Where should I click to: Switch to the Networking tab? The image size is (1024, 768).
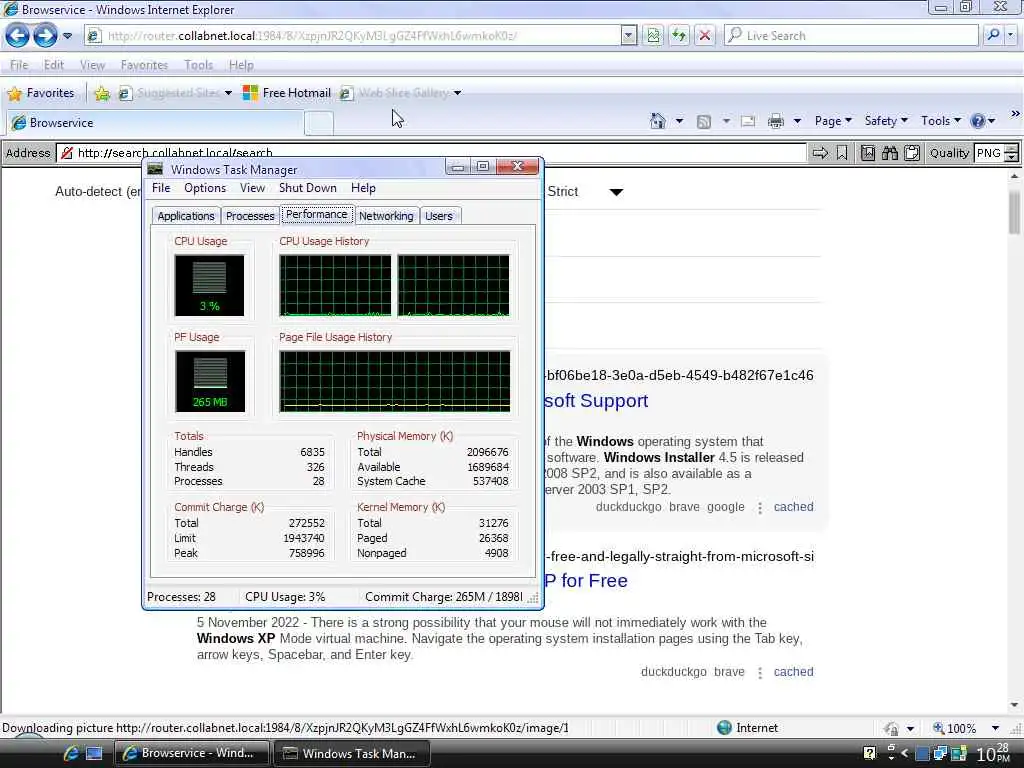(386, 216)
